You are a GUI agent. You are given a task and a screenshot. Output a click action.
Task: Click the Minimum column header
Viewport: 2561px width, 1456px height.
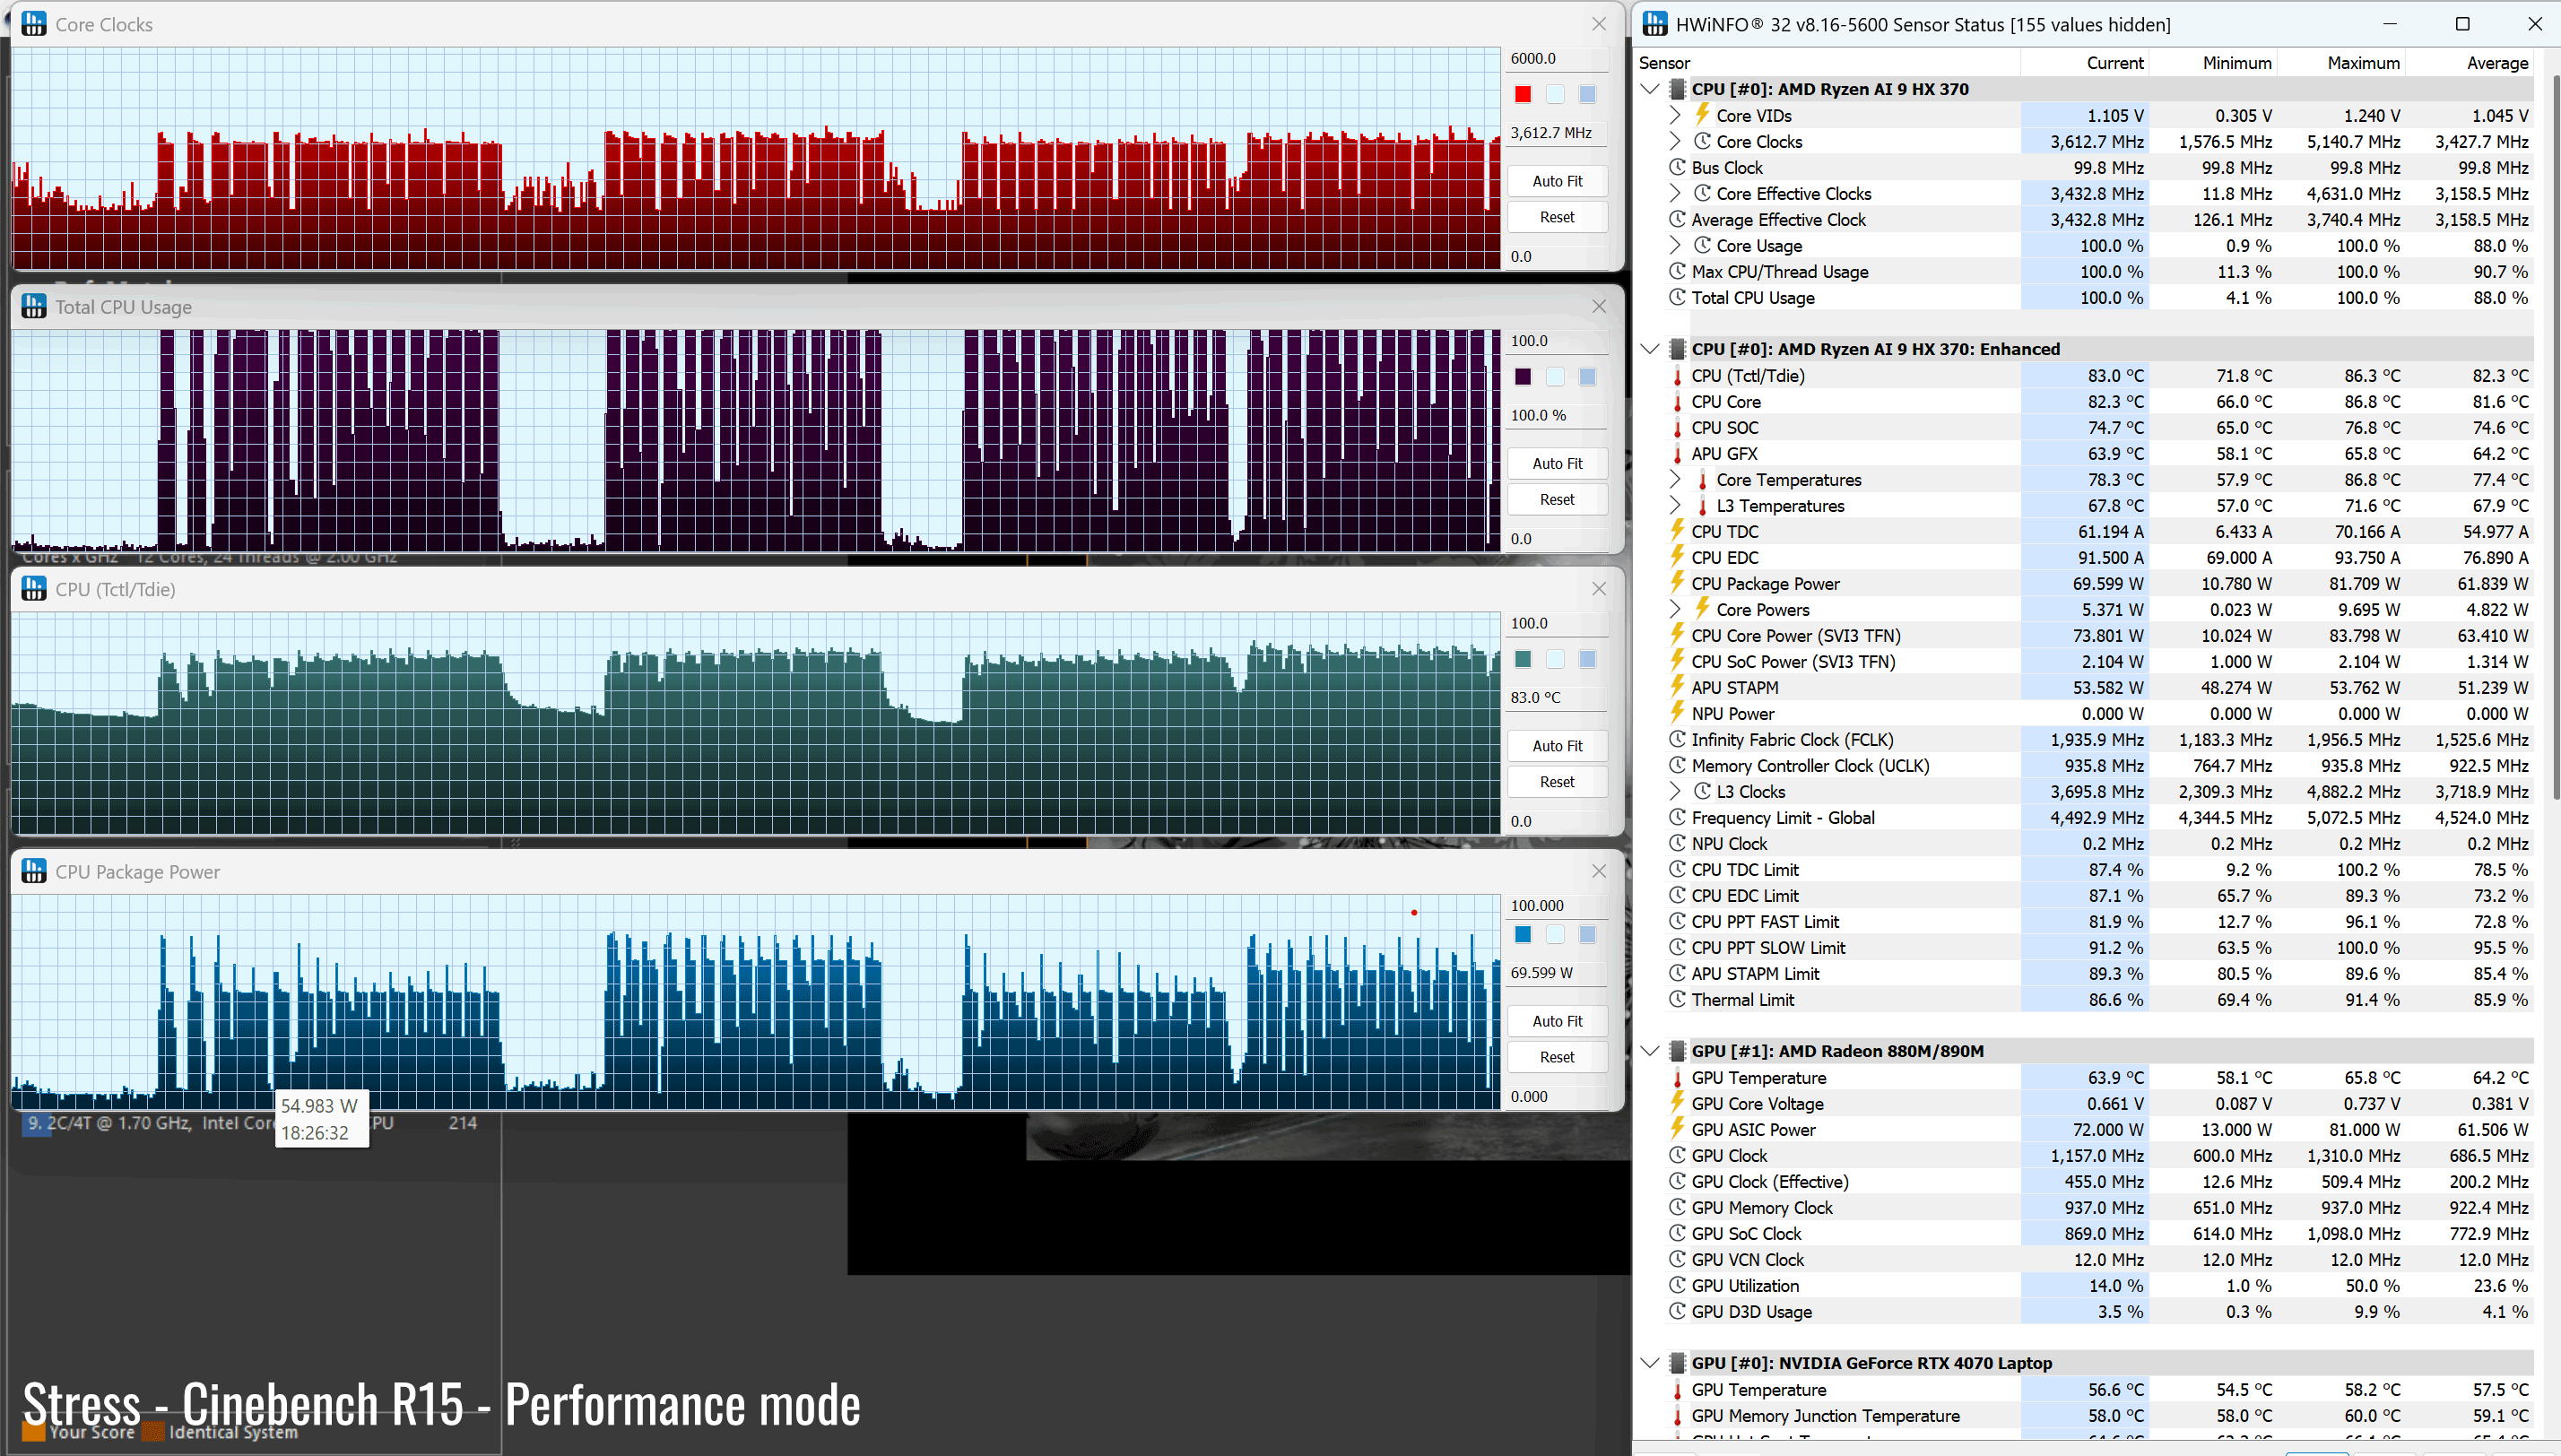[x=2212, y=63]
